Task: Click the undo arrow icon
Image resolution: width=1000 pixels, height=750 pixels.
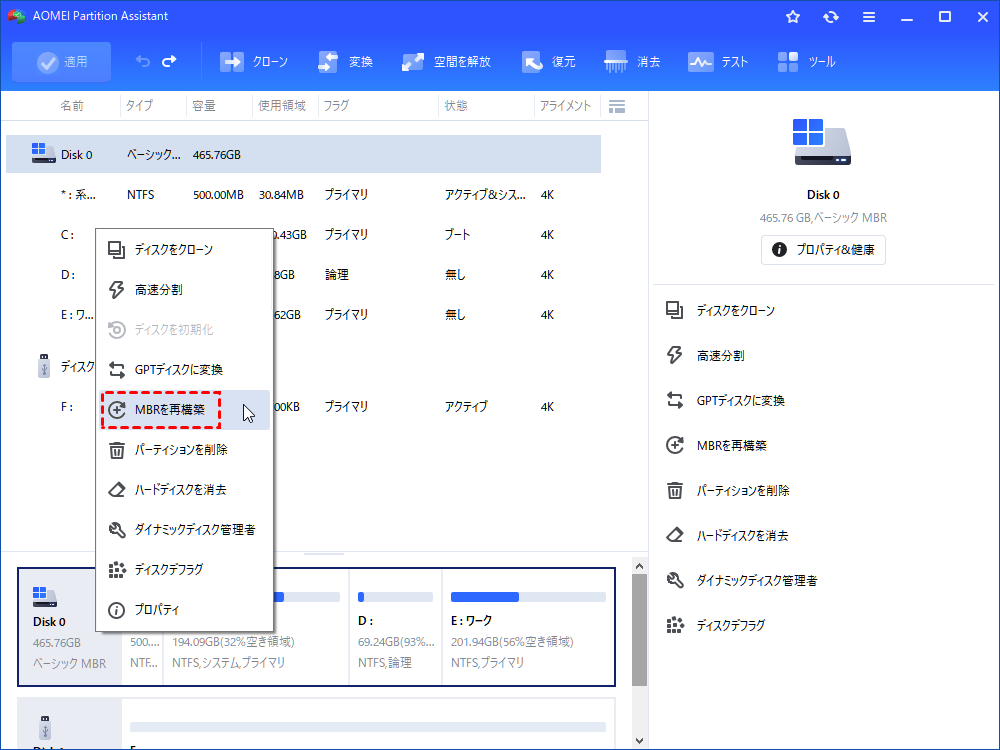Action: [x=142, y=61]
